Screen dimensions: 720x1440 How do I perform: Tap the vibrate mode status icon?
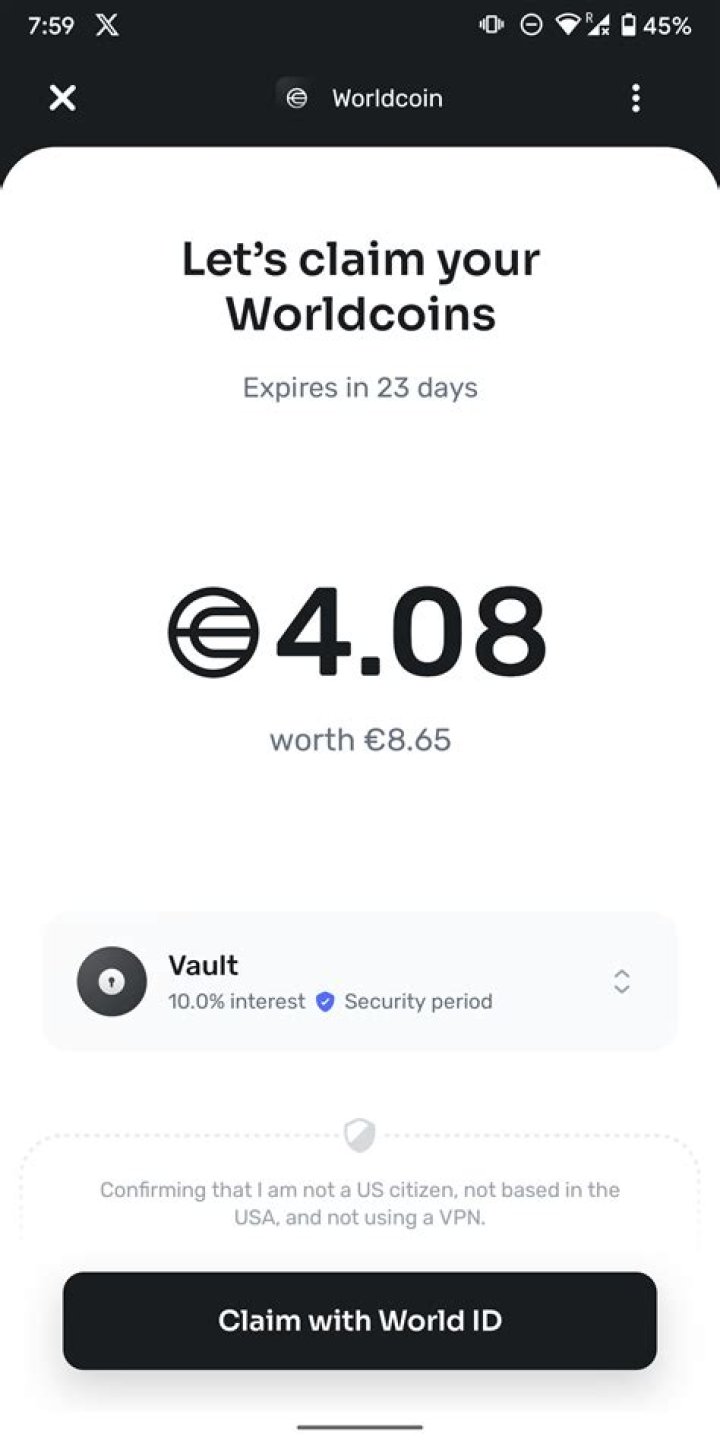(492, 26)
